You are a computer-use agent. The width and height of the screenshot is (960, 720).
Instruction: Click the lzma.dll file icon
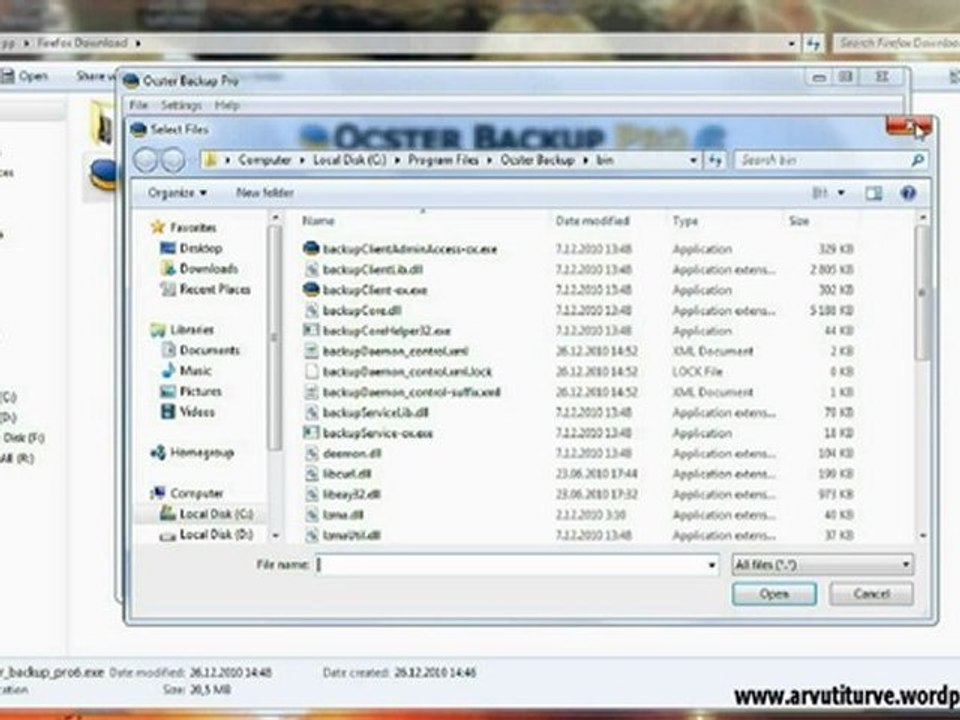pos(312,515)
